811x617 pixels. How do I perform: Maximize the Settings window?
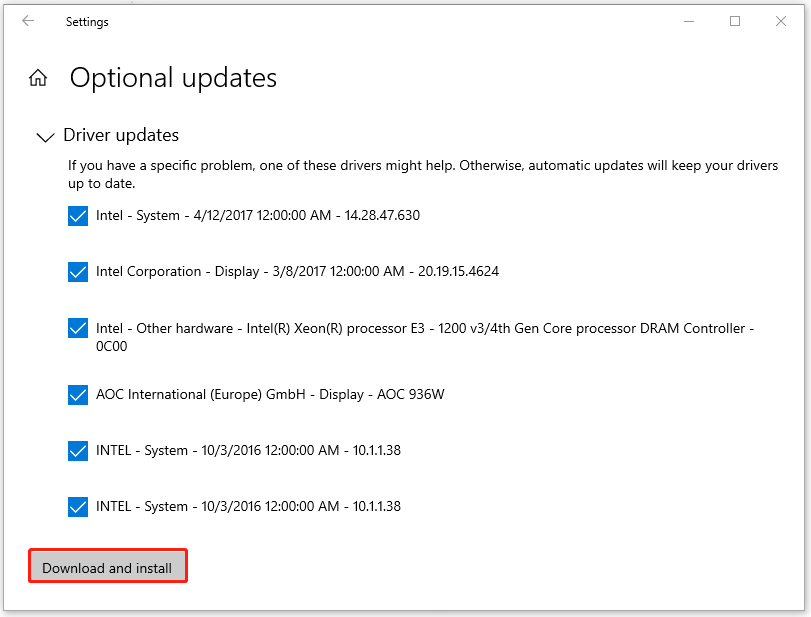click(x=735, y=21)
